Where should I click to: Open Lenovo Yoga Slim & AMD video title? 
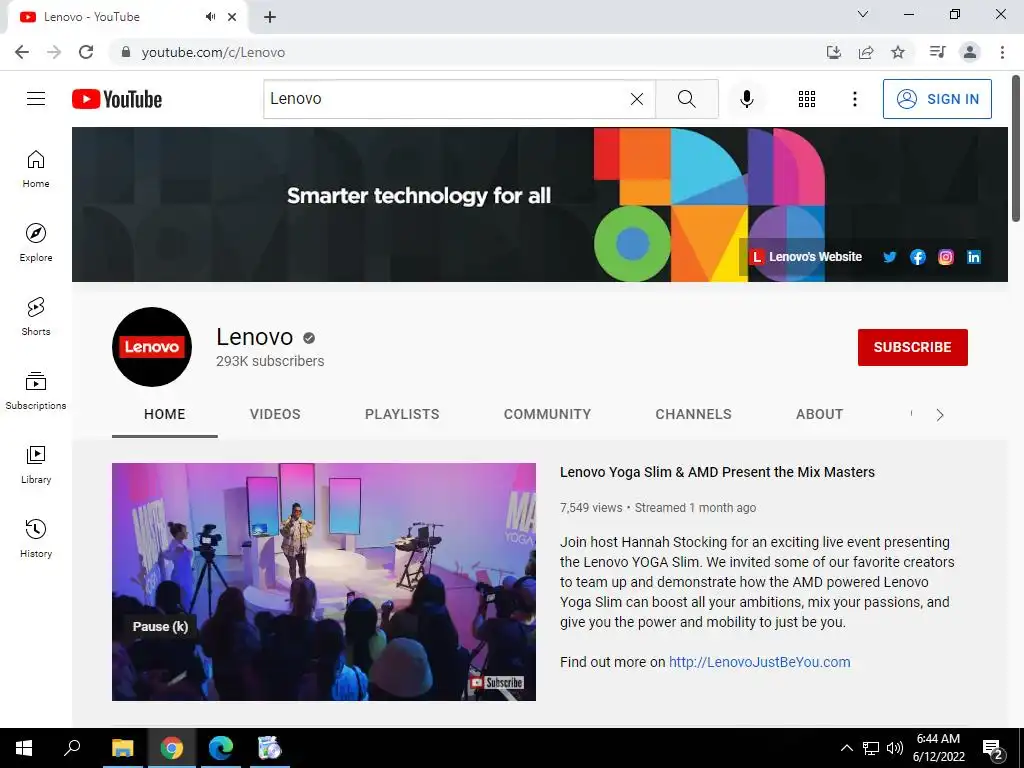coord(717,472)
